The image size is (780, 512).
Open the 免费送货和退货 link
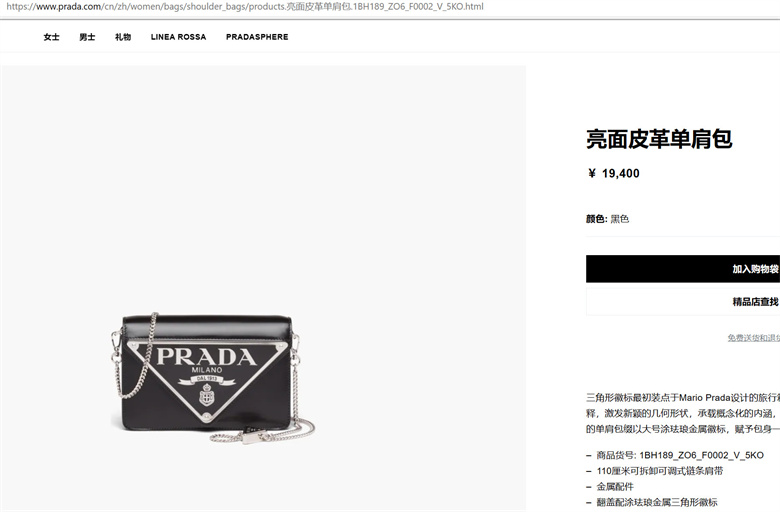click(754, 338)
